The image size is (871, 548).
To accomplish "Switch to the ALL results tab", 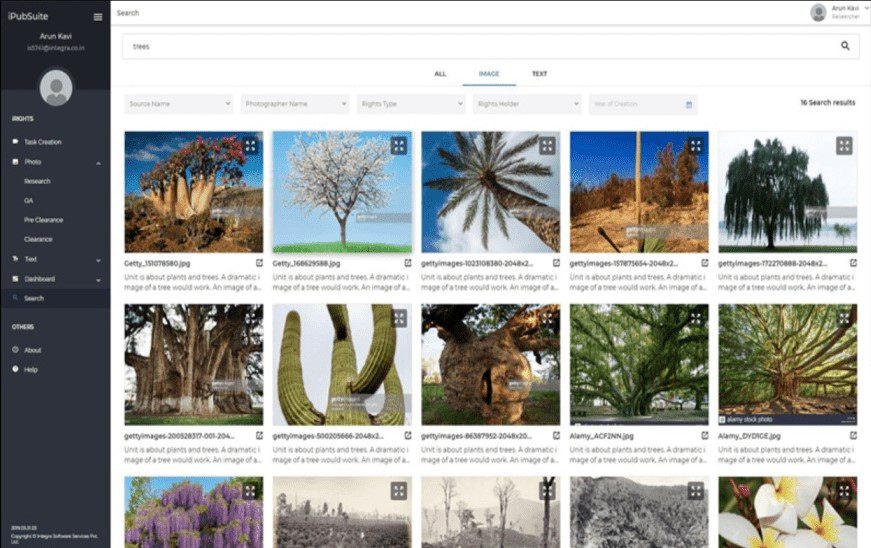I will [440, 74].
